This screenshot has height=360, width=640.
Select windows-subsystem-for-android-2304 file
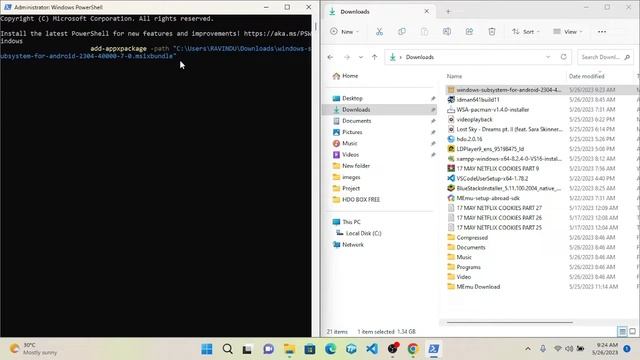pos(509,90)
